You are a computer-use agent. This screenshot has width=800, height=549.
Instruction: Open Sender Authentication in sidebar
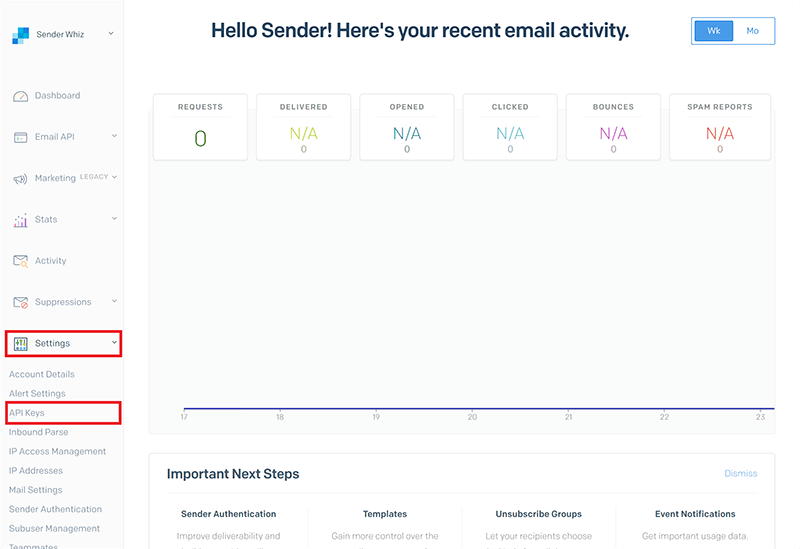(x=55, y=509)
